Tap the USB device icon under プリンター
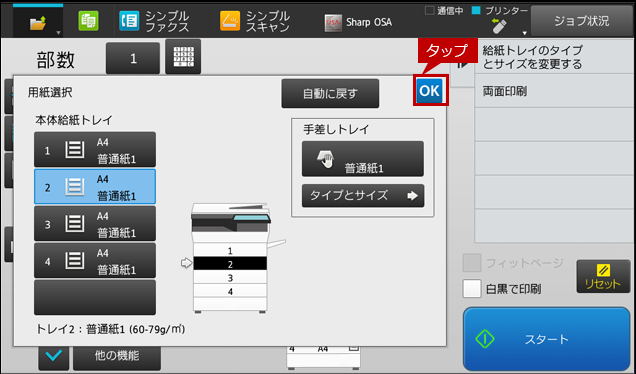The width and height of the screenshot is (636, 374). pyautogui.click(x=498, y=26)
